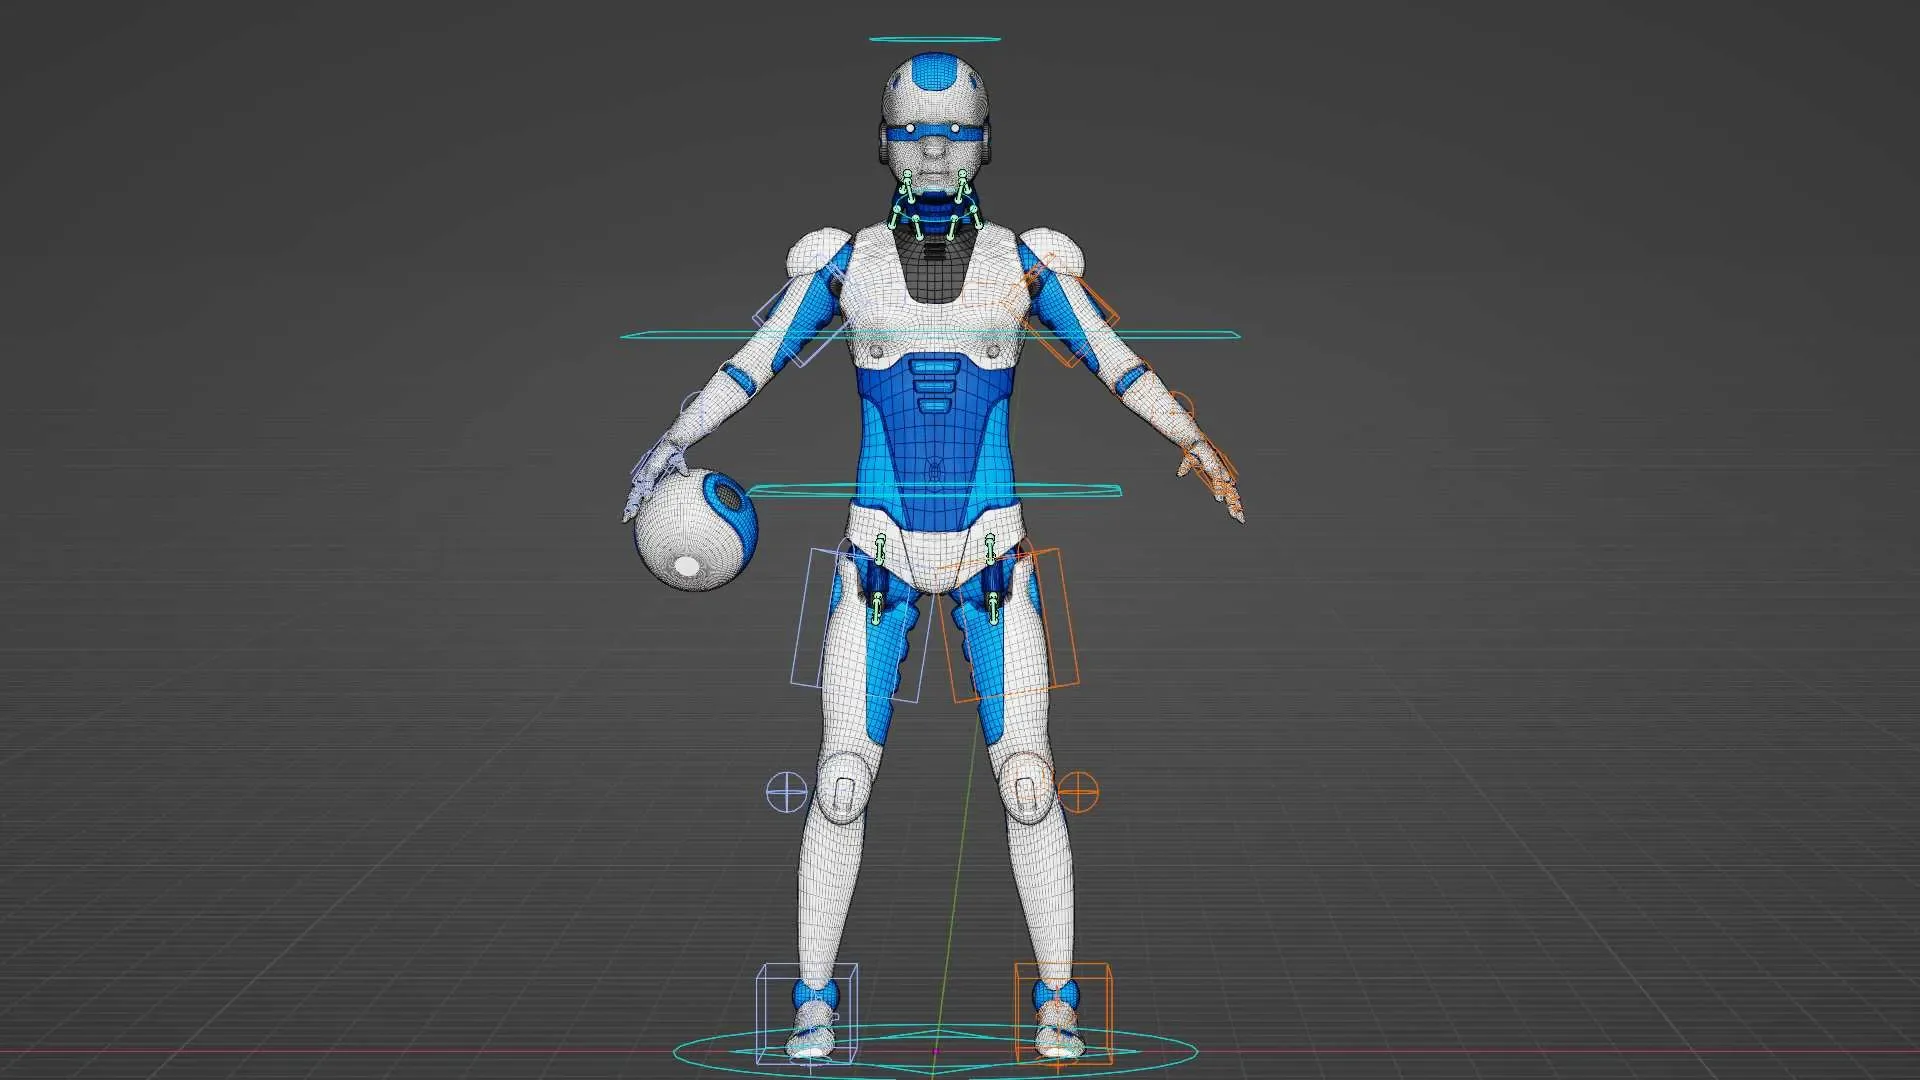
Task: Select the spare robot head held in hand
Action: coord(695,530)
